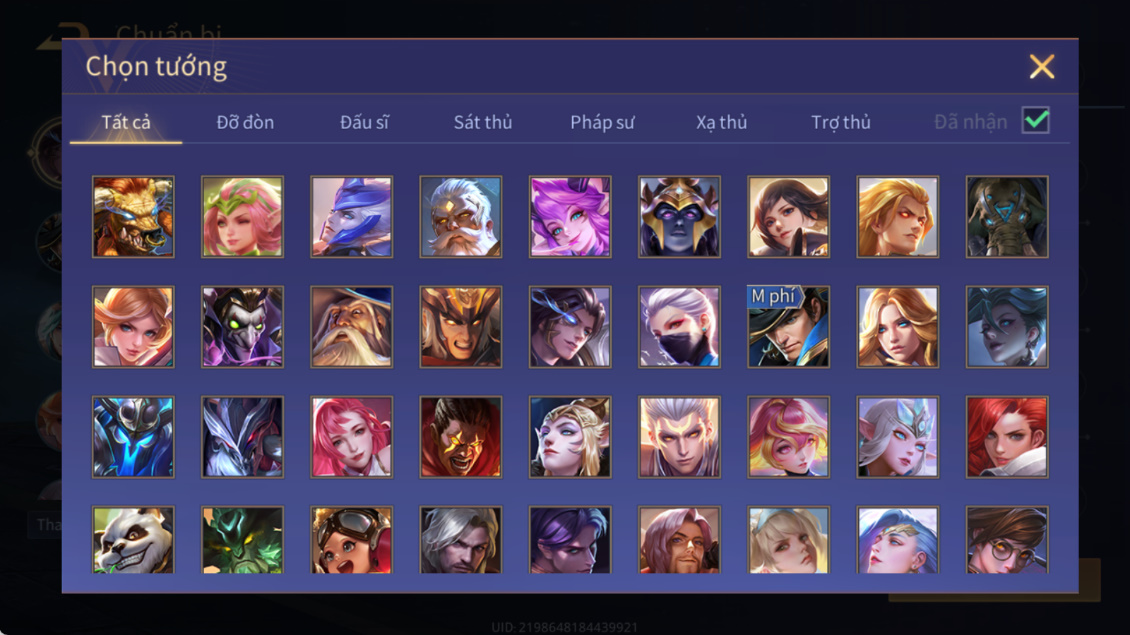Image resolution: width=1130 pixels, height=635 pixels.
Task: Close the 'Chọn tướng' dialog
Action: point(1041,67)
